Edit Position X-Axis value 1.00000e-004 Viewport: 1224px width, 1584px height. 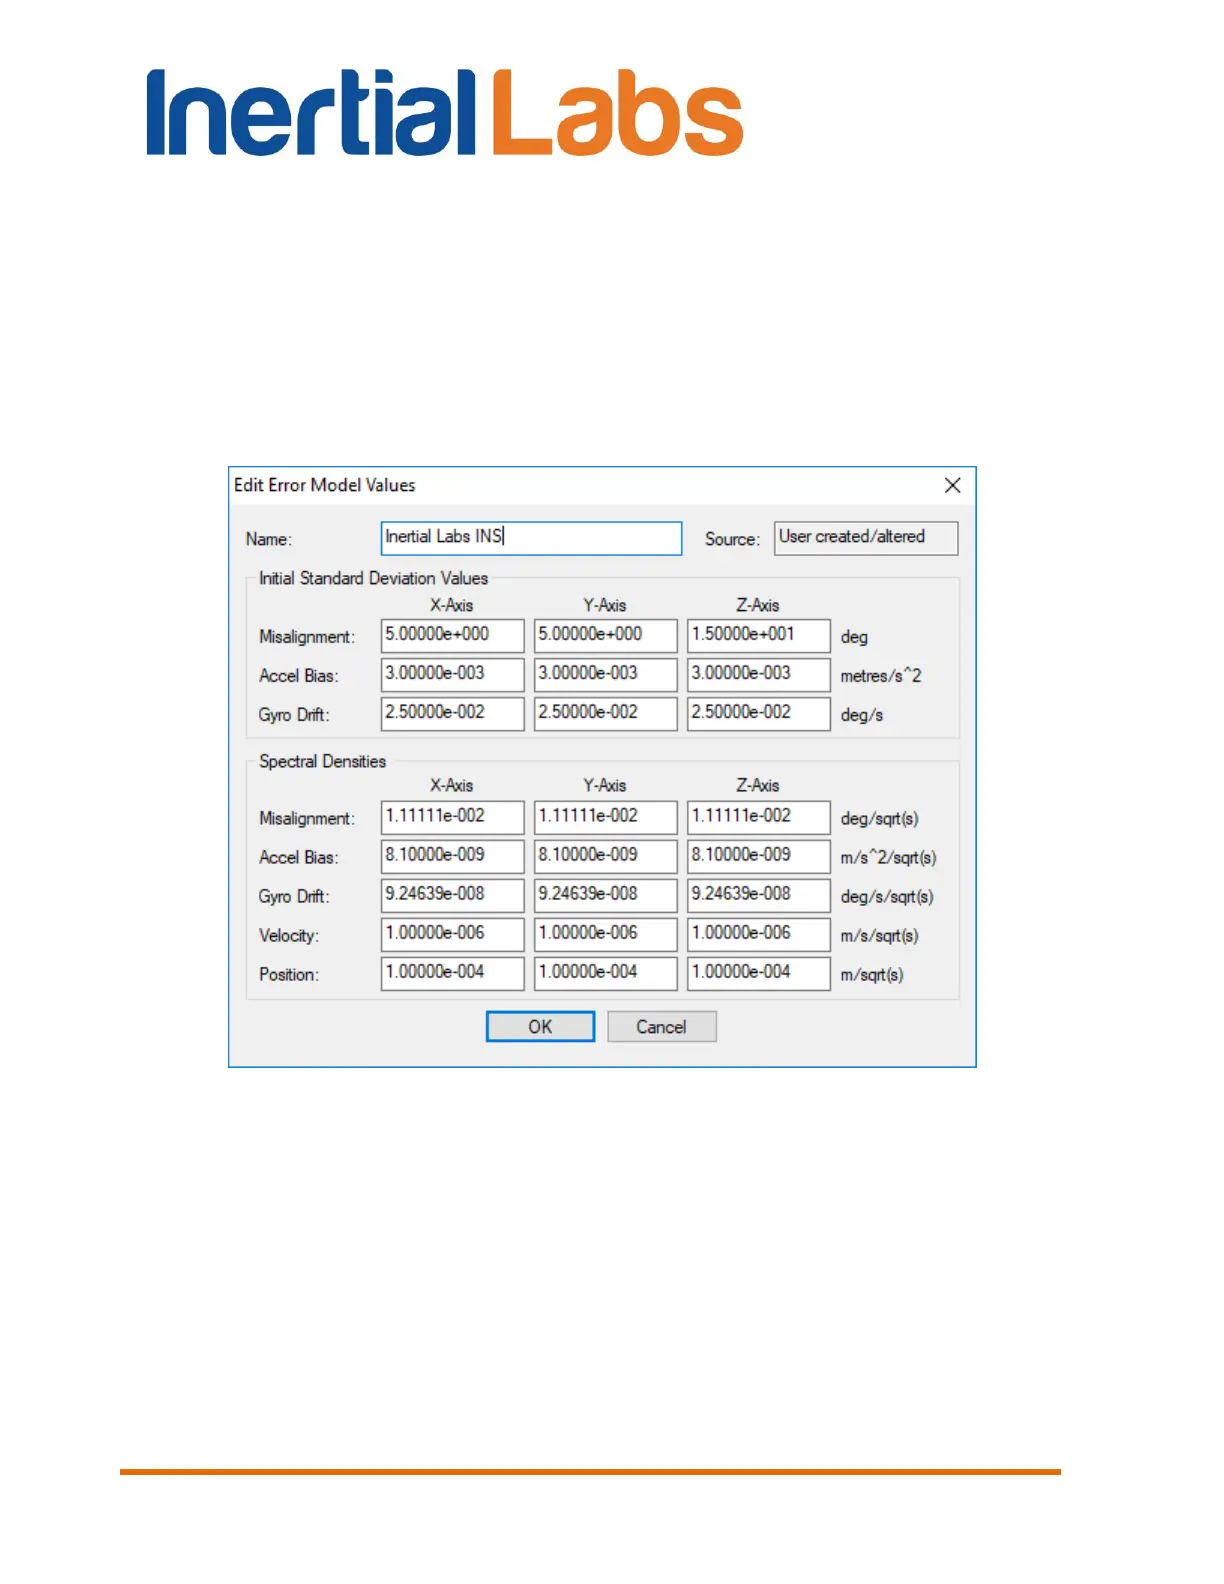click(x=452, y=973)
